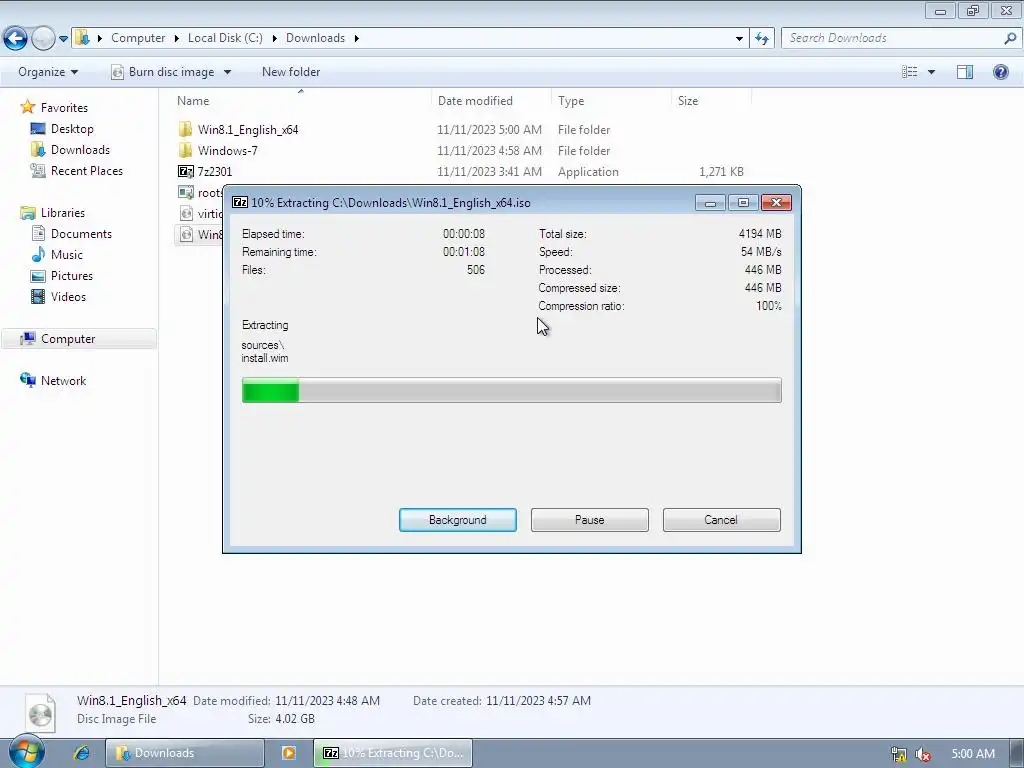The width and height of the screenshot is (1024, 768).
Task: Select Network in the navigation pane
Action: [63, 380]
